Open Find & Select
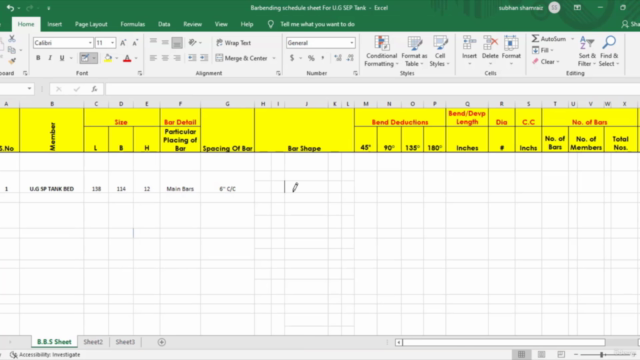The width and height of the screenshot is (640, 360). (609, 51)
